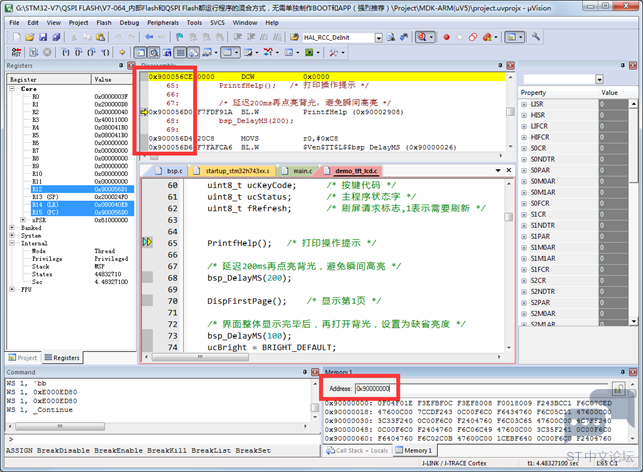Show next statement with yellow arrow icon
This screenshot has height=472, width=643.
(x=122, y=52)
